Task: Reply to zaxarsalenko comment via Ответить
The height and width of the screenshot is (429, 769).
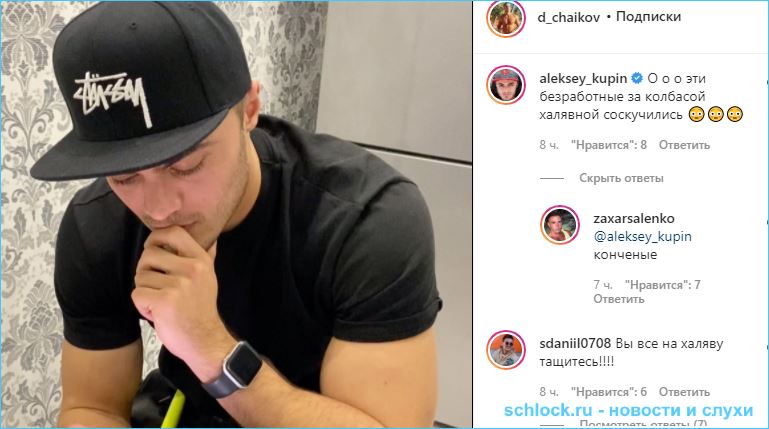Action: coord(618,299)
